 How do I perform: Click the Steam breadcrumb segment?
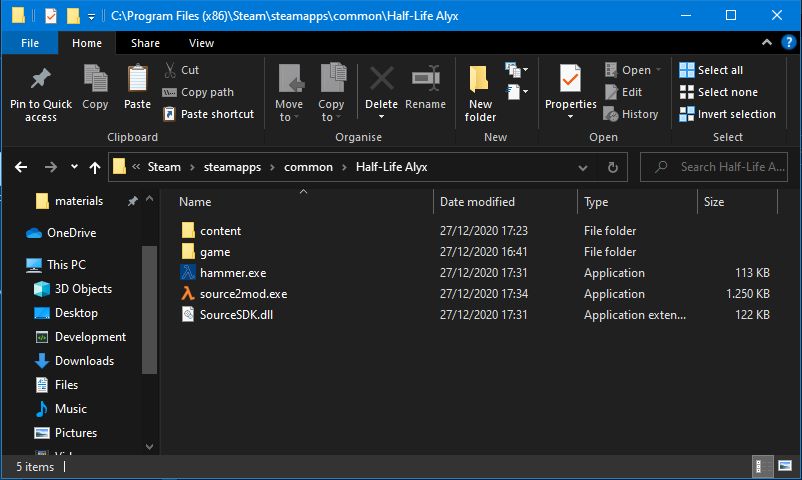[164, 167]
